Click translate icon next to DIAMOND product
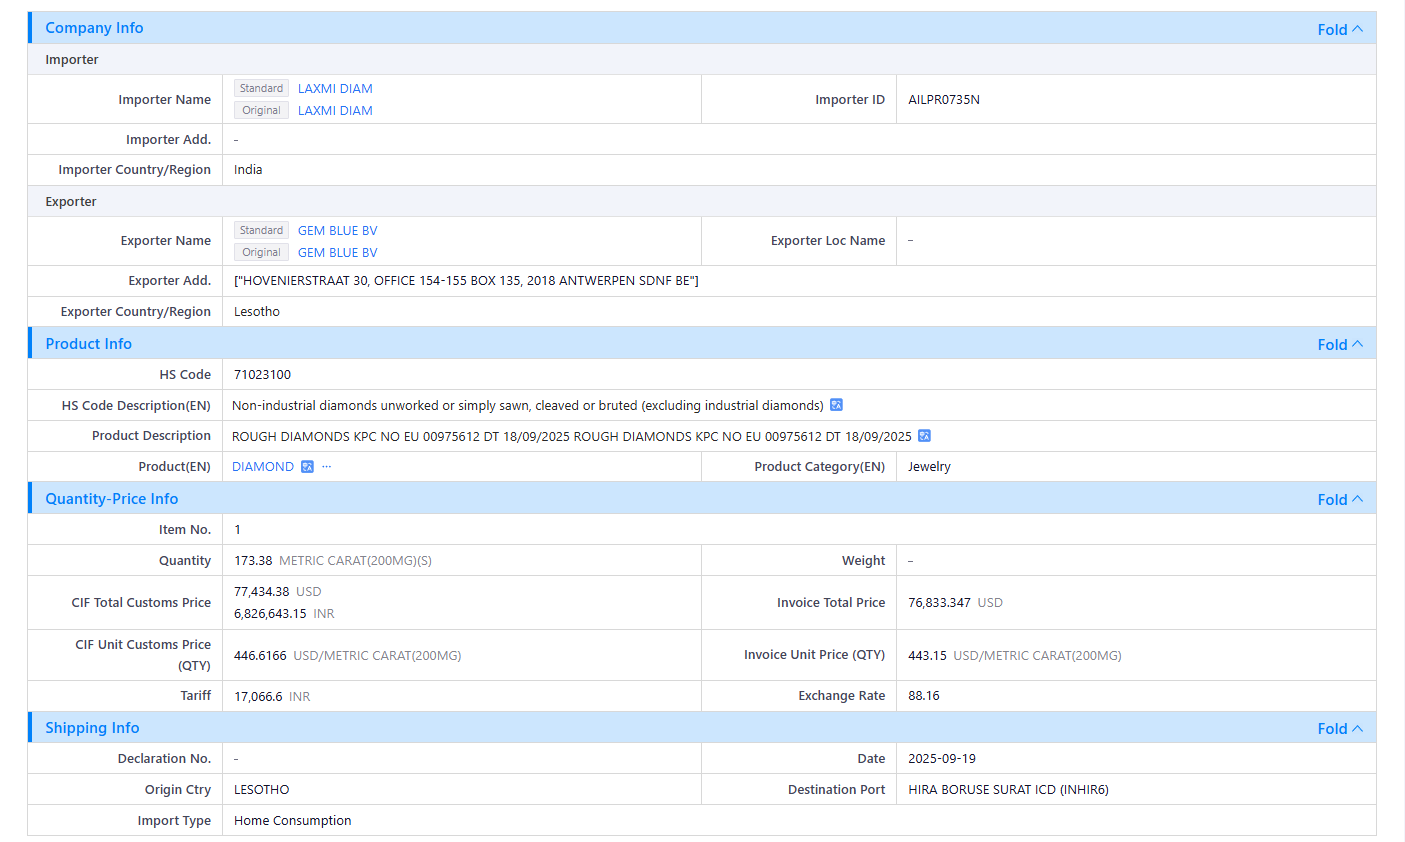Viewport: 1405px width, 842px height. point(308,467)
